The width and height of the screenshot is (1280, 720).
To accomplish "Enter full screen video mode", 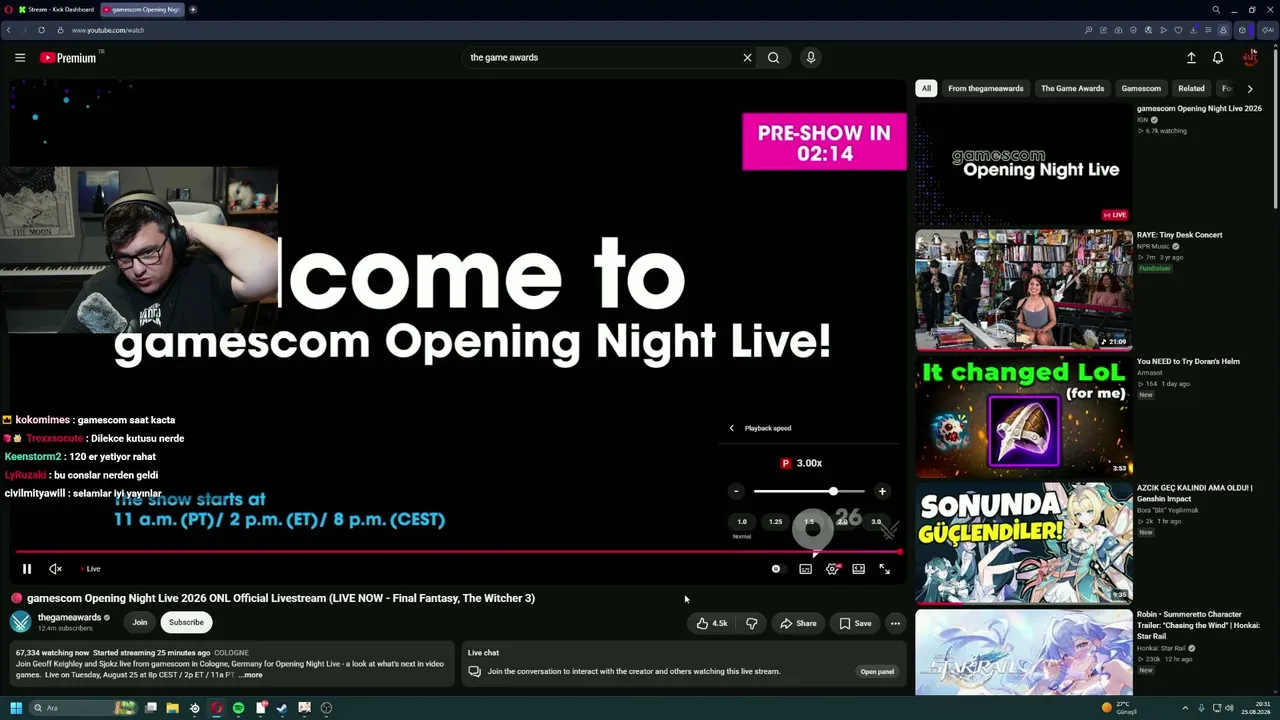I will point(884,569).
